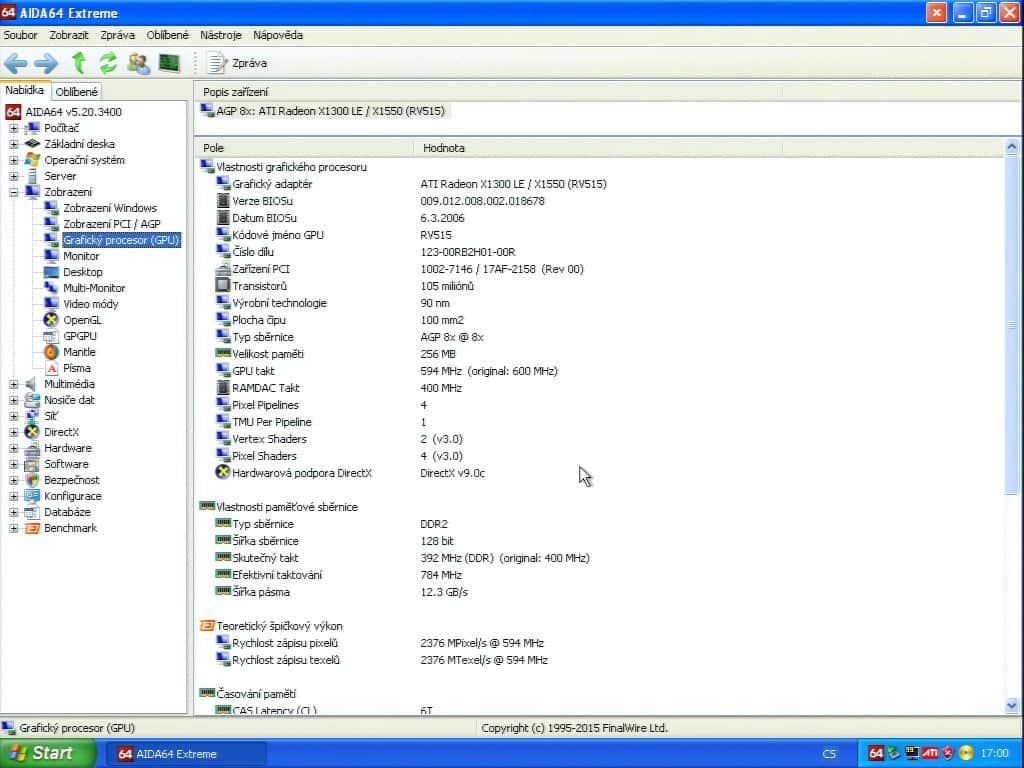1024x768 pixels.
Task: Click the Monitor icon in the tree
Action: tap(51, 256)
